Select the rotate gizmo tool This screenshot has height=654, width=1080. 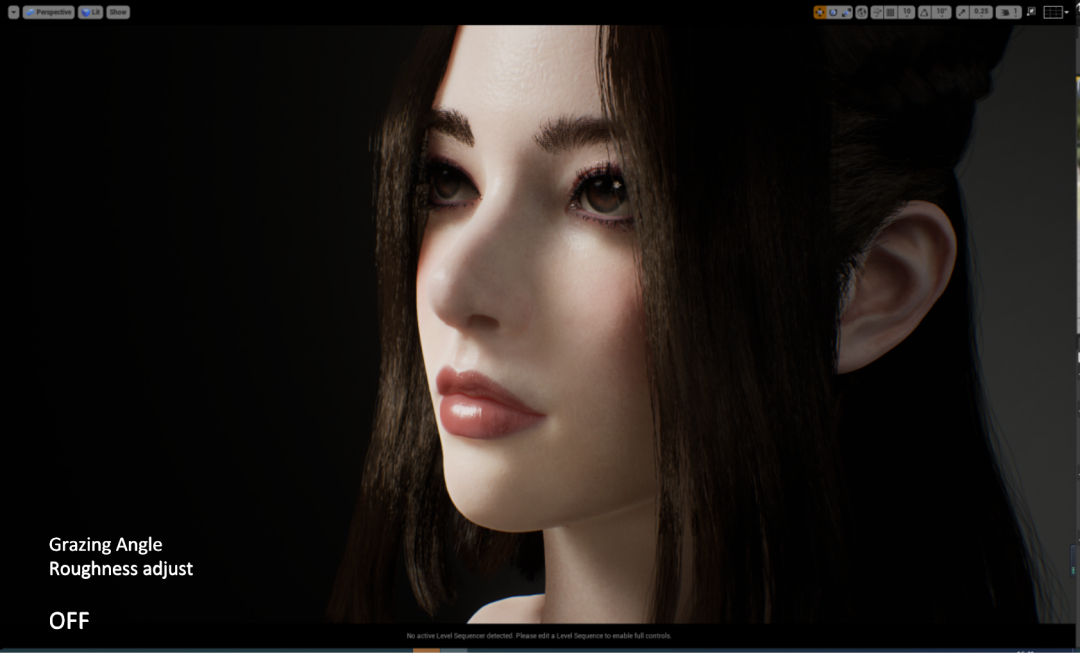pos(833,12)
